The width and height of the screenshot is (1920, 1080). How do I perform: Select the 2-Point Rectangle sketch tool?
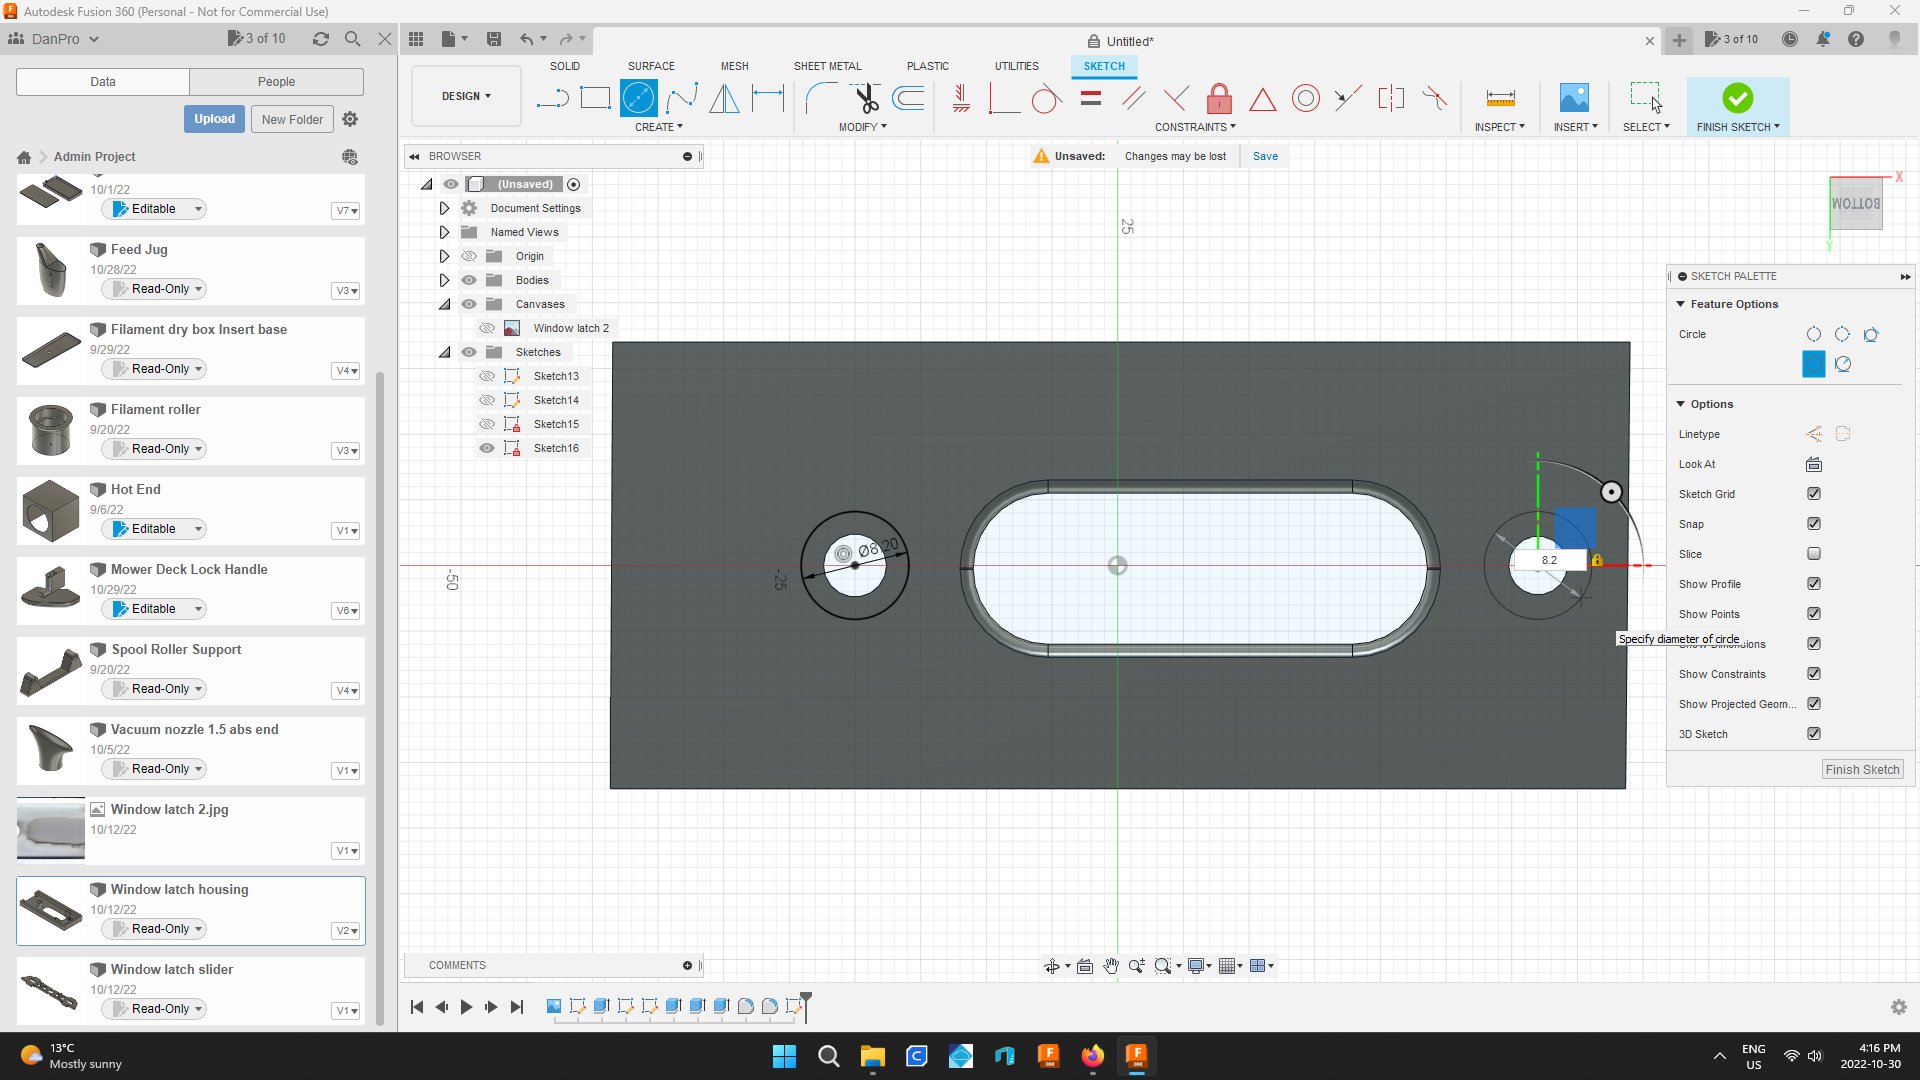click(x=596, y=98)
